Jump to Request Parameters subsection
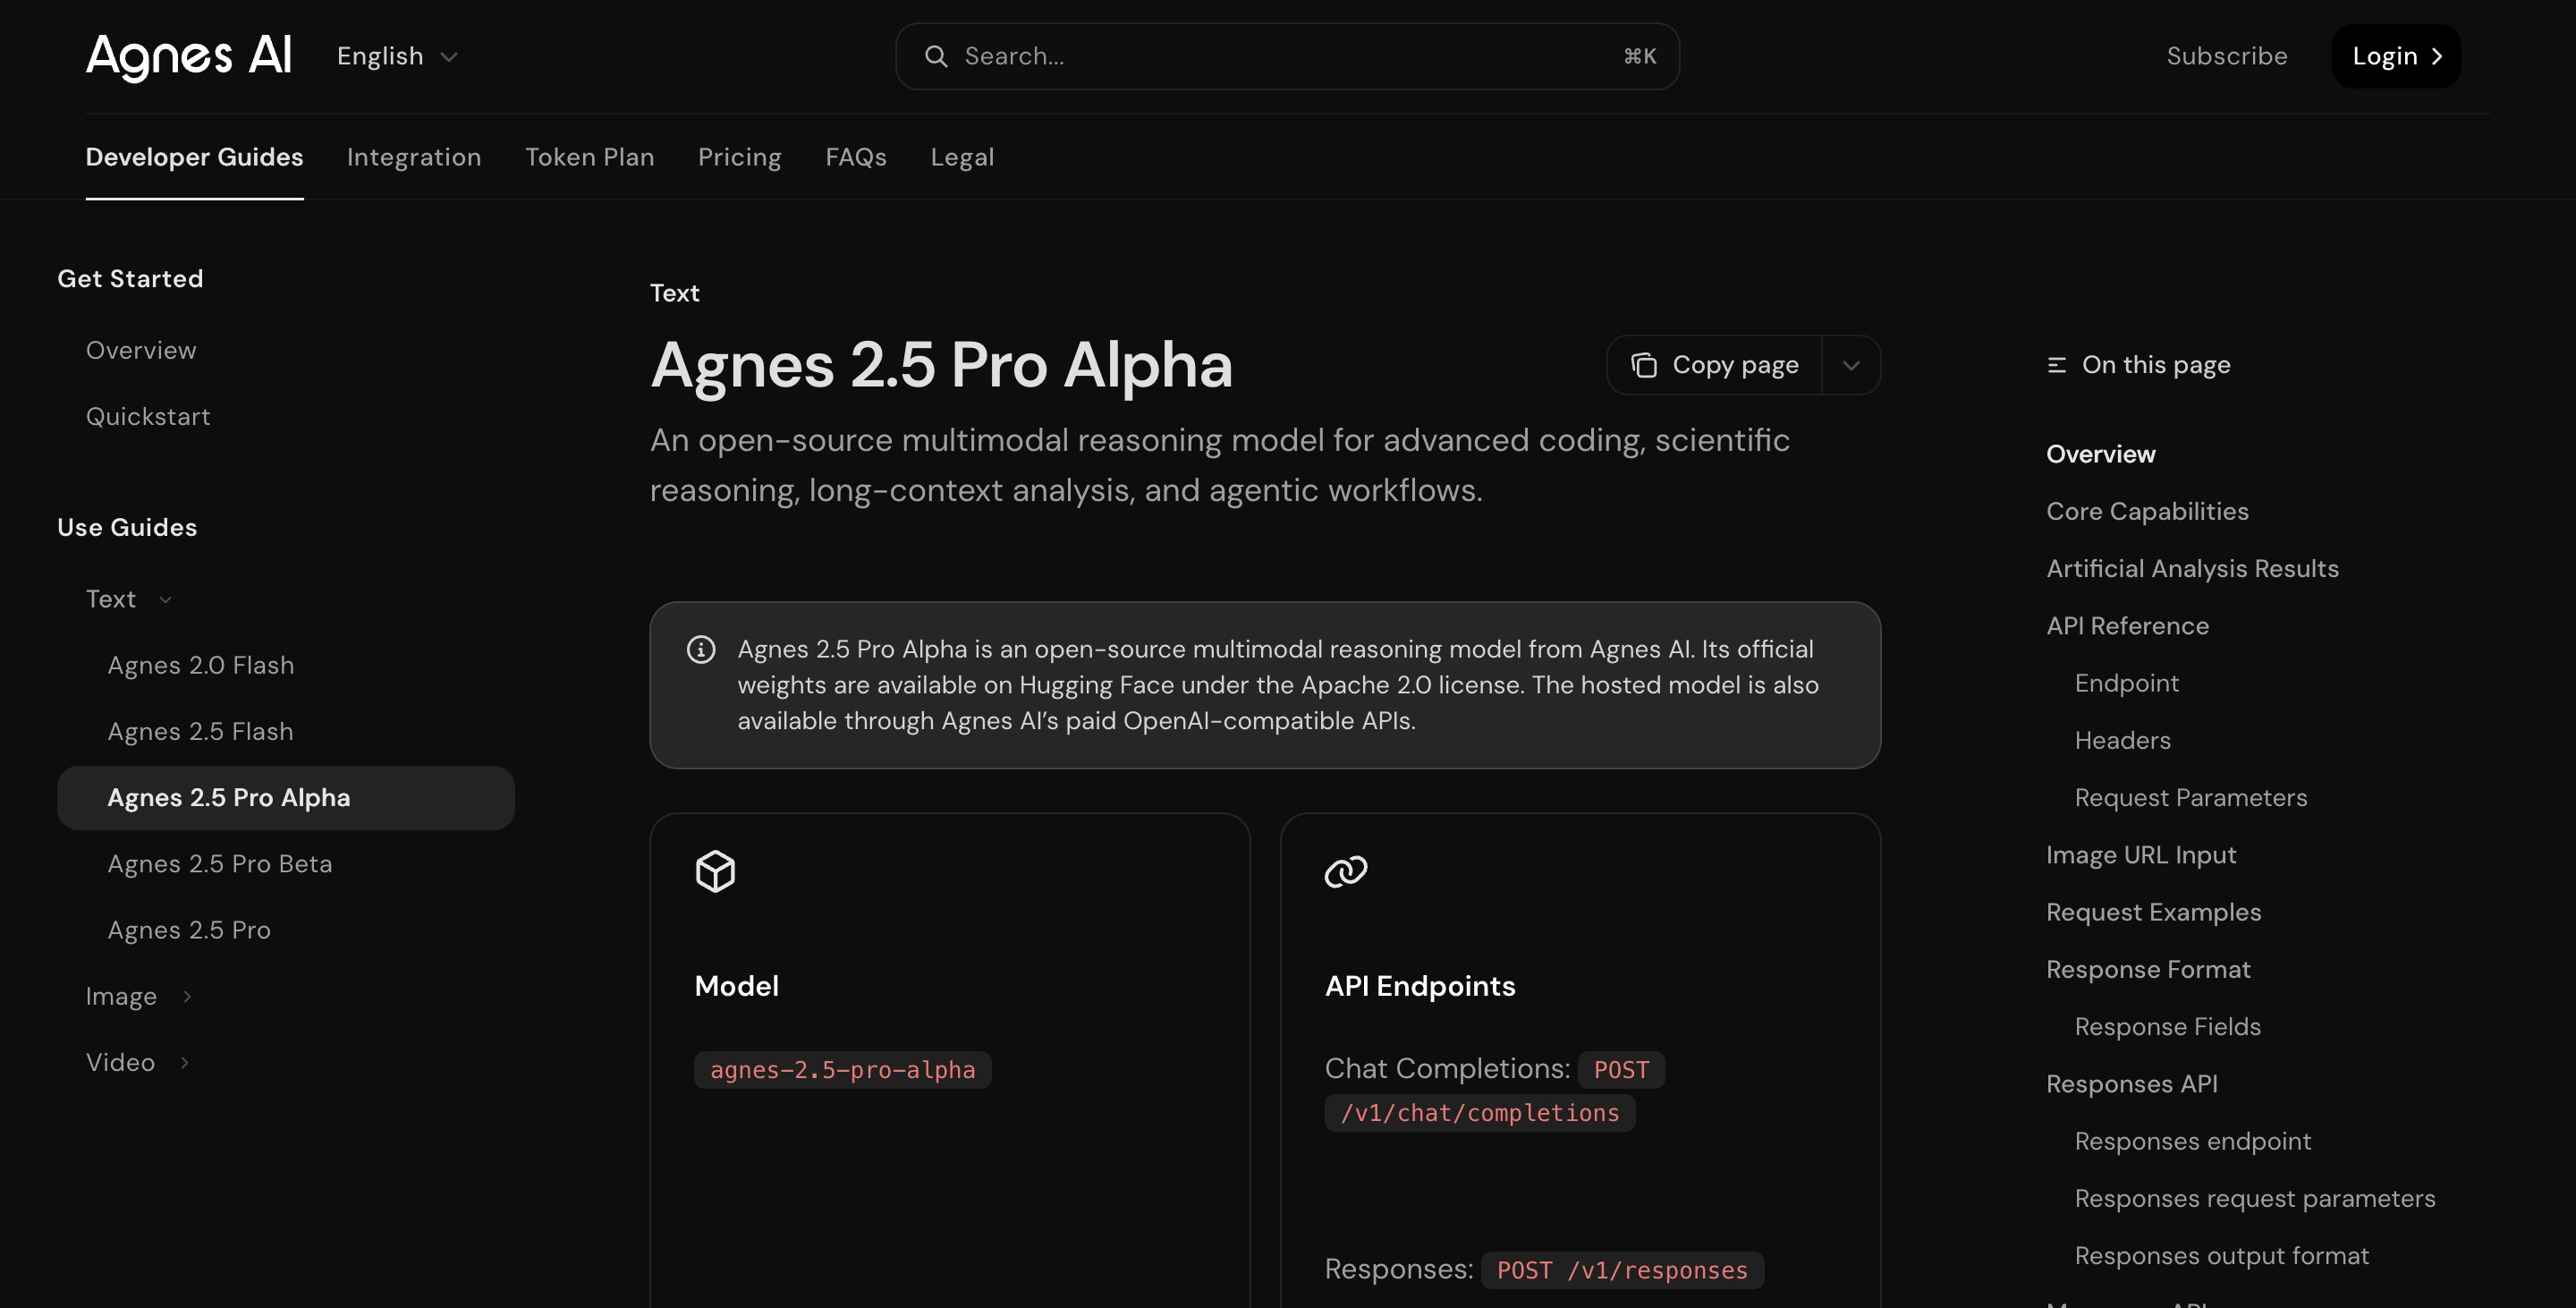 [x=2190, y=797]
